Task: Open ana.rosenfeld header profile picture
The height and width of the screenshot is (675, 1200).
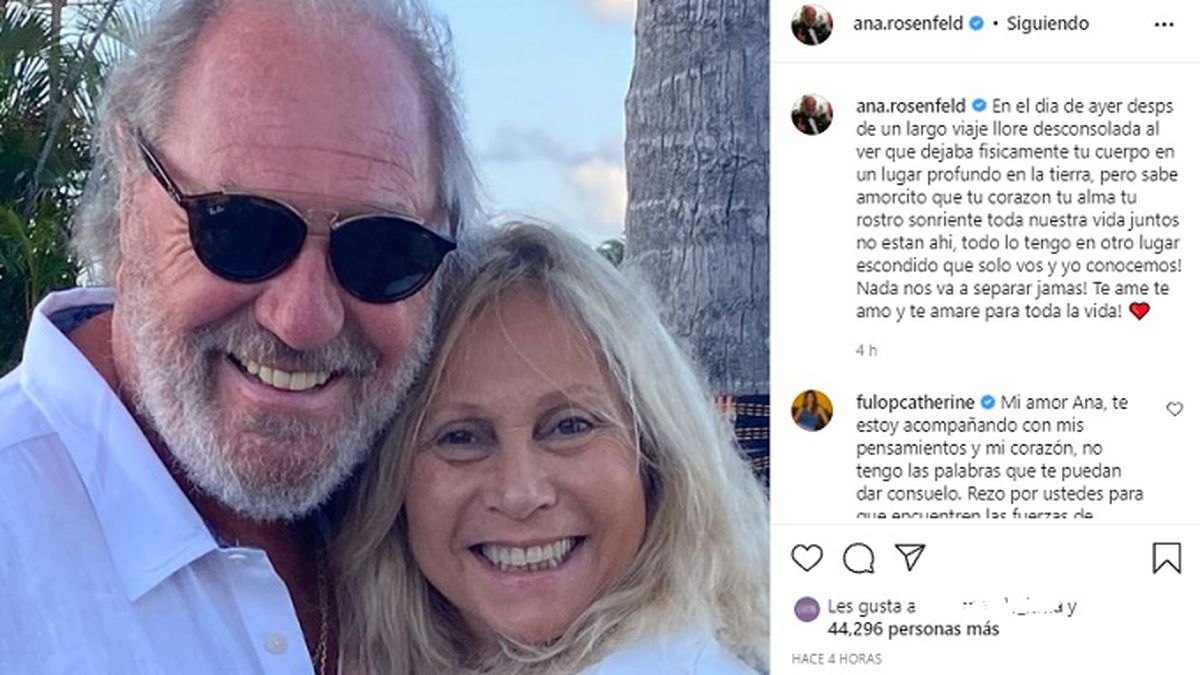Action: (x=812, y=24)
